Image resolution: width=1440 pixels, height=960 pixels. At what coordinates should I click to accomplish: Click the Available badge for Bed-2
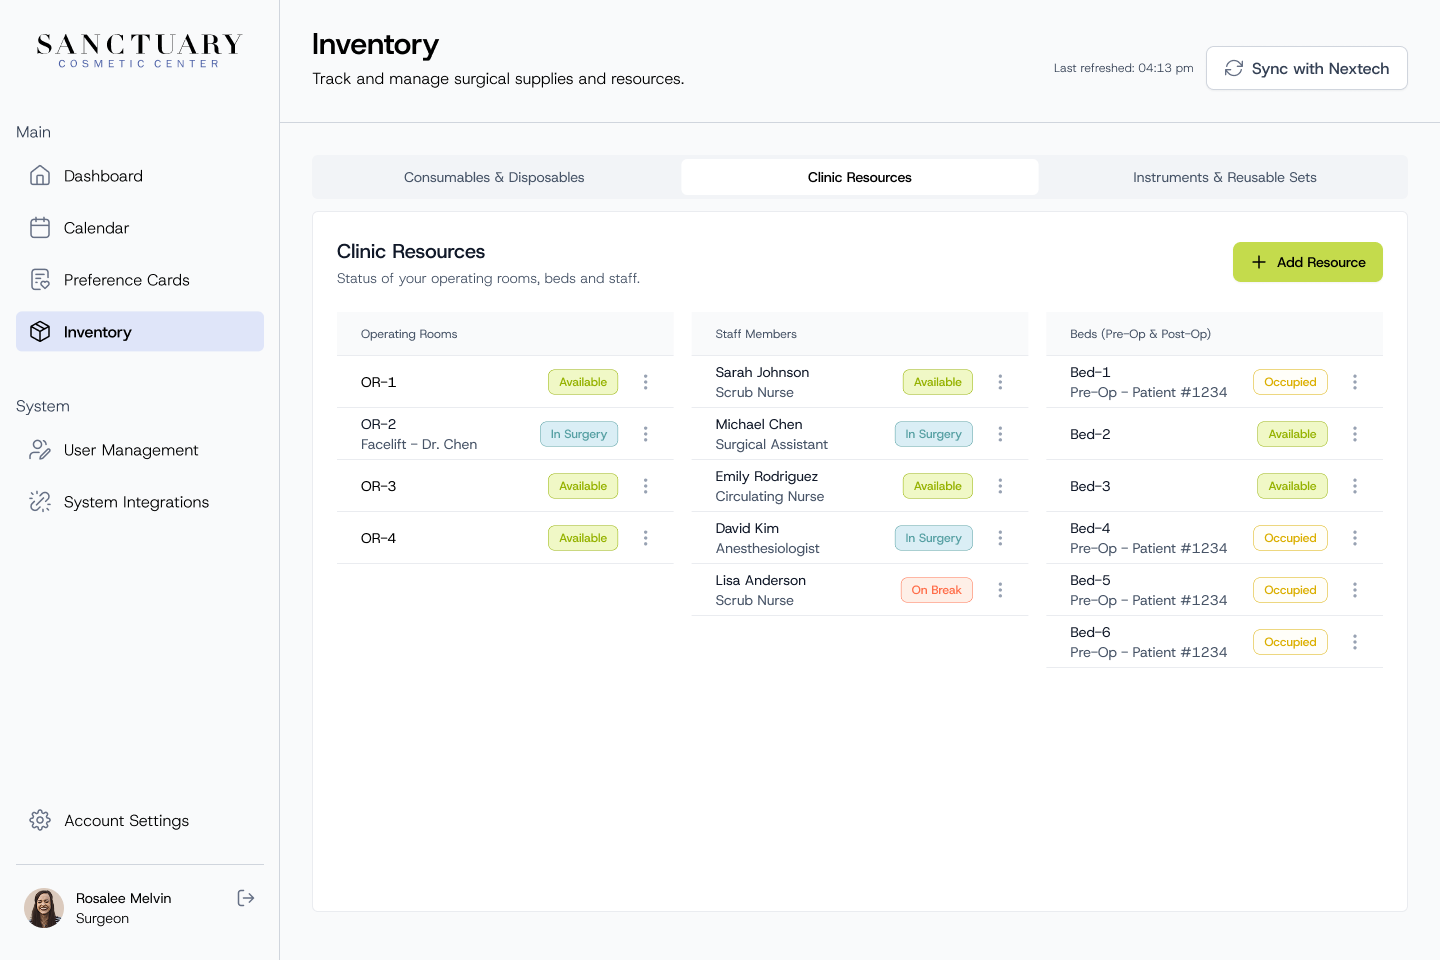pyautogui.click(x=1292, y=434)
